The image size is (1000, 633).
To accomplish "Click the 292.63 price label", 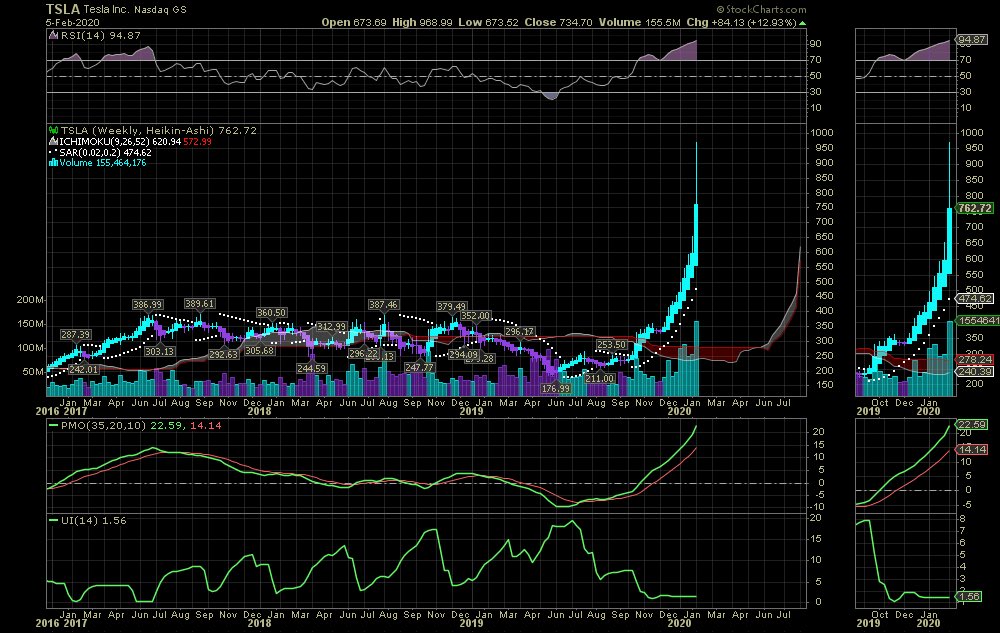I will coord(223,354).
